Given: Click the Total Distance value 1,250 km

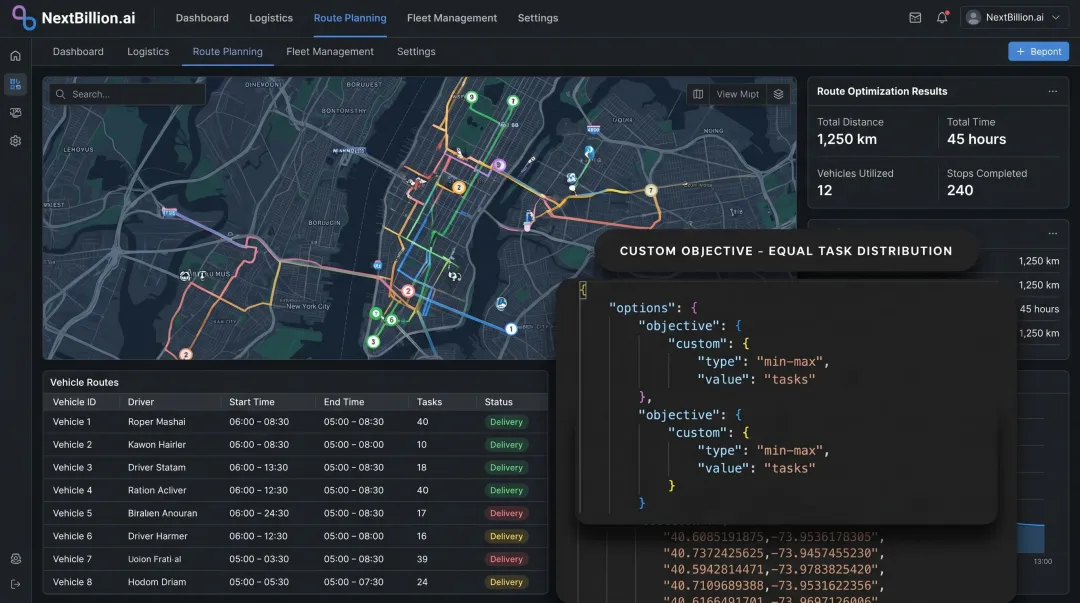Looking at the screenshot, I should [x=847, y=139].
